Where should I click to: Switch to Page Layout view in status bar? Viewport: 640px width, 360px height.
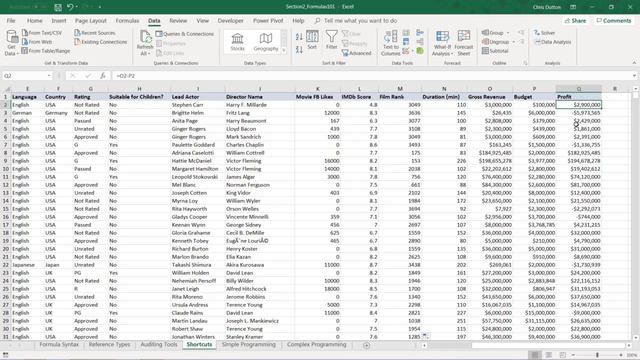coord(549,355)
